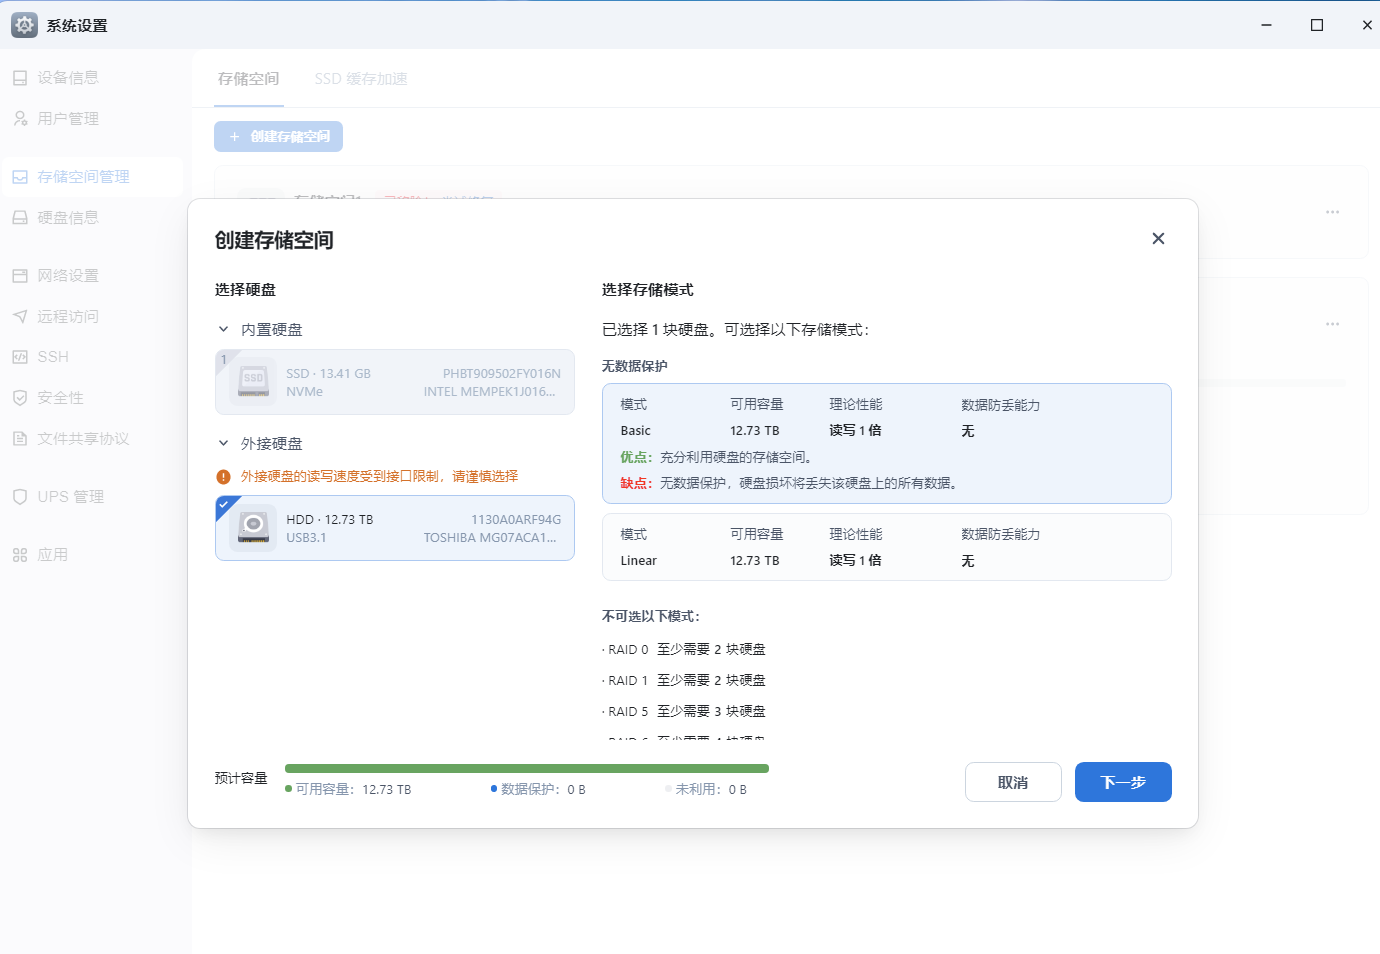Click the RAID 5 requirement line
Viewport: 1380px width, 954px height.
coord(685,711)
